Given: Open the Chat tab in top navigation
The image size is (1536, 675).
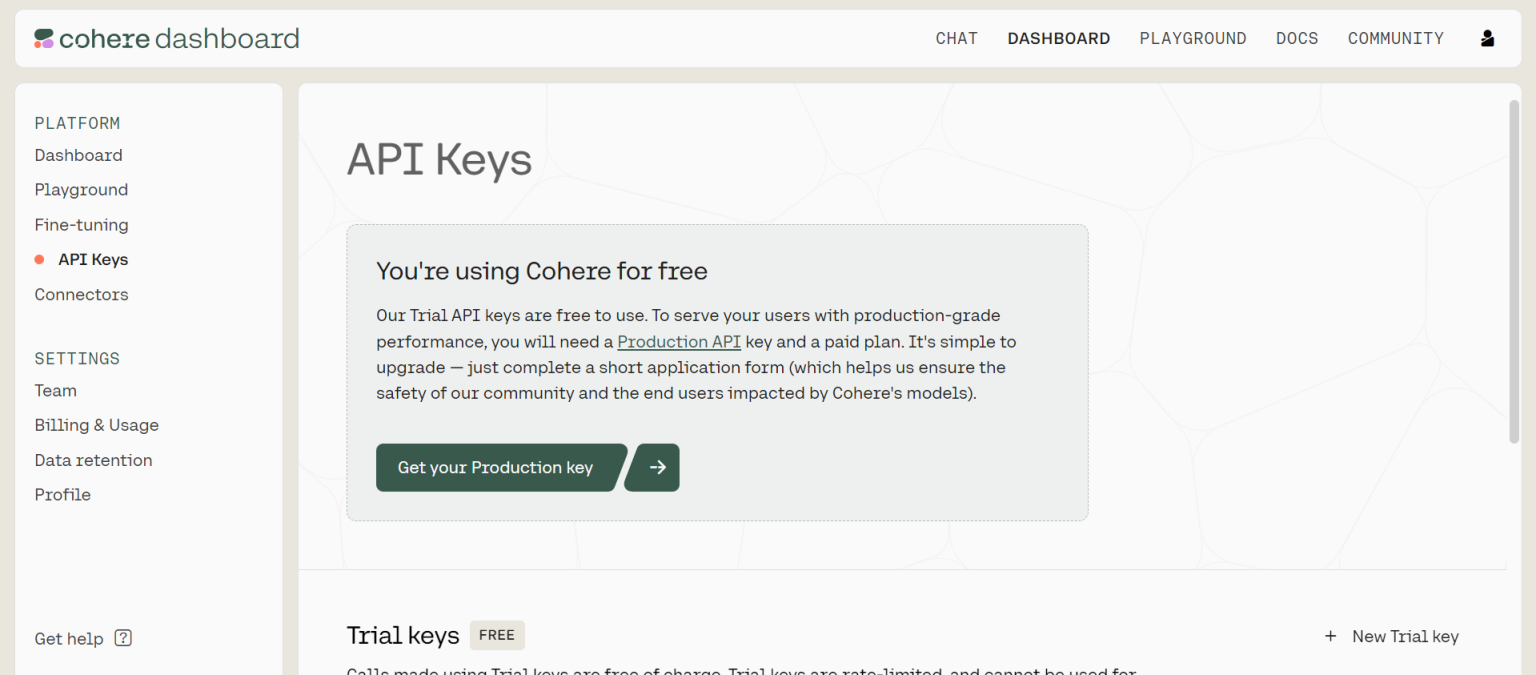Looking at the screenshot, I should tap(956, 39).
